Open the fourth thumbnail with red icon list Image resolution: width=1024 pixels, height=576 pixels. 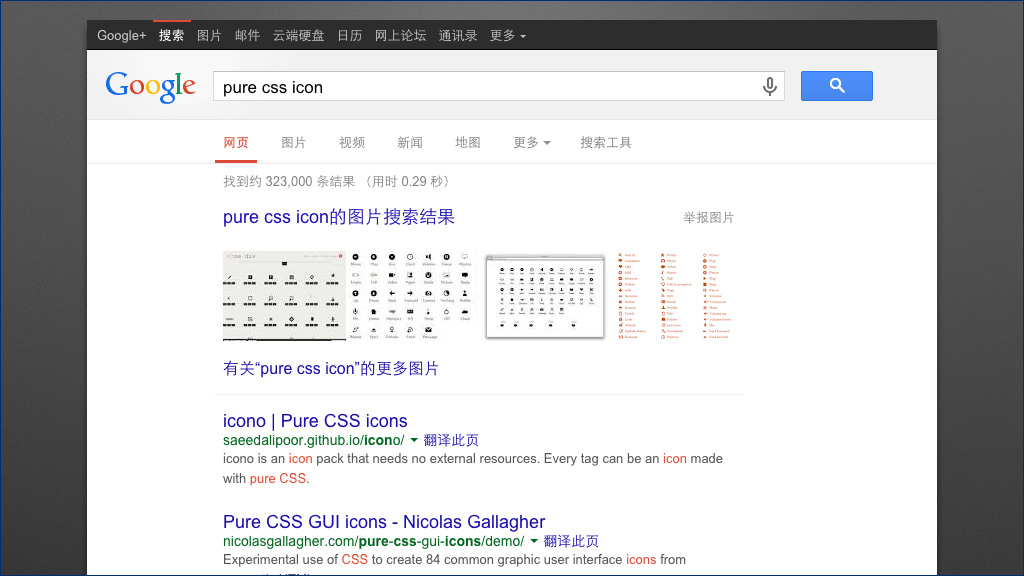(x=675, y=296)
